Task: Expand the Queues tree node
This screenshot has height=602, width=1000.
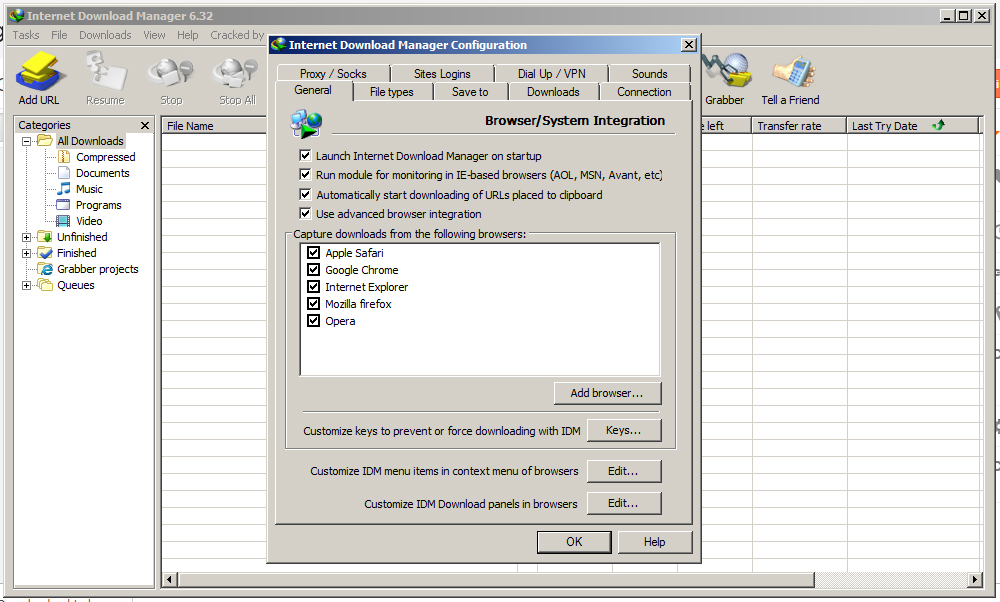Action: click(26, 285)
